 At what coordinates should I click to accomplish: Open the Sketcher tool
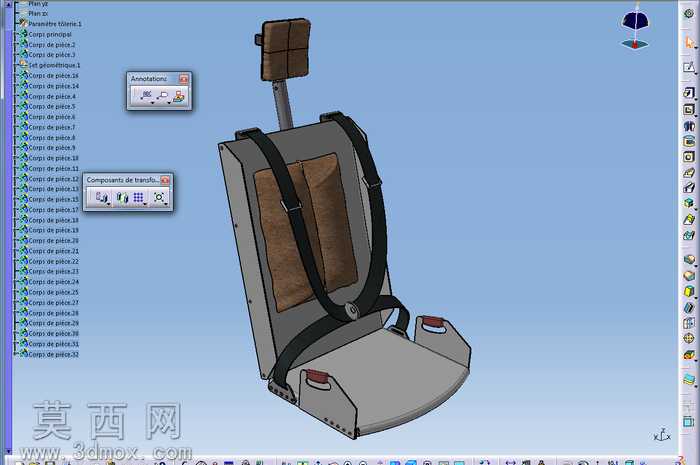click(x=689, y=67)
